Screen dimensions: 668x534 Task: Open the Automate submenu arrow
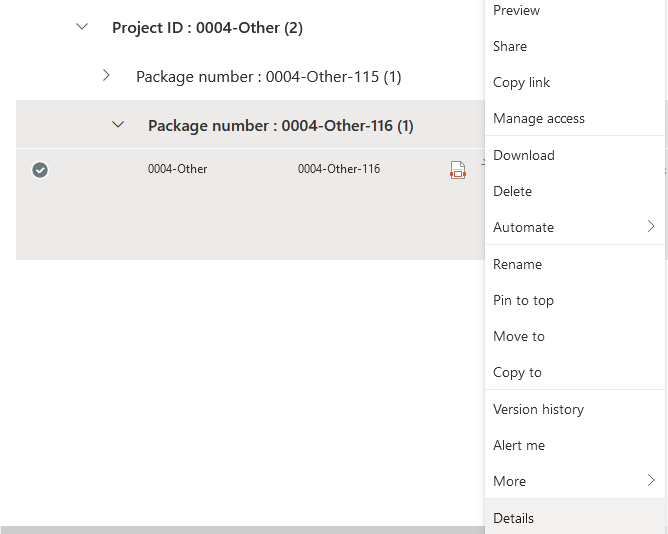[651, 226]
